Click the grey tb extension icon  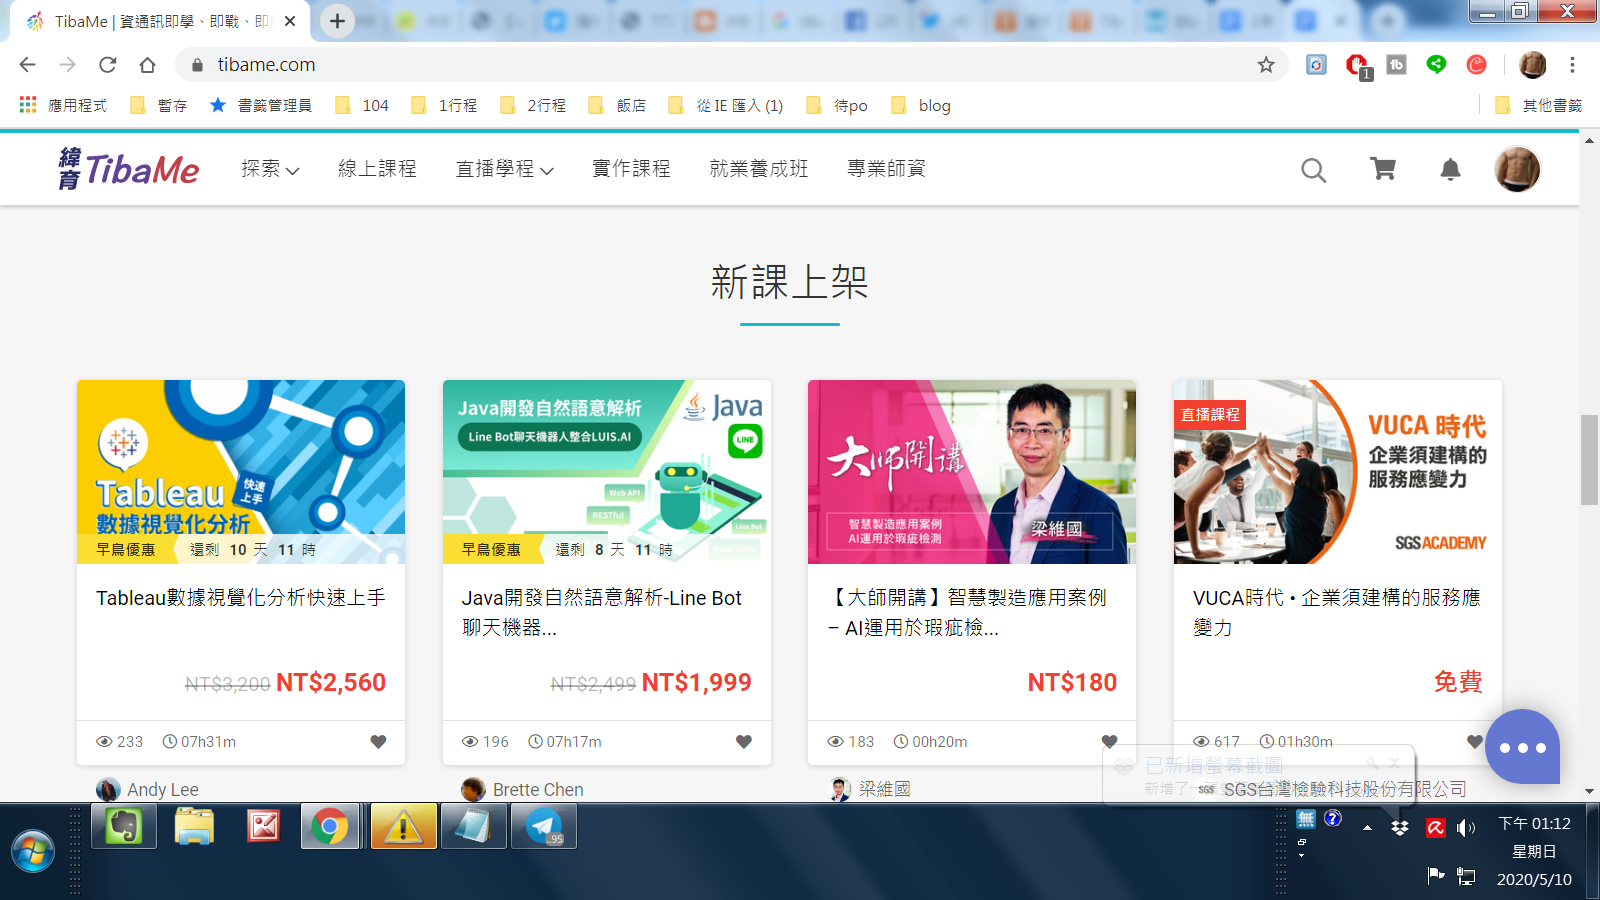click(x=1396, y=65)
